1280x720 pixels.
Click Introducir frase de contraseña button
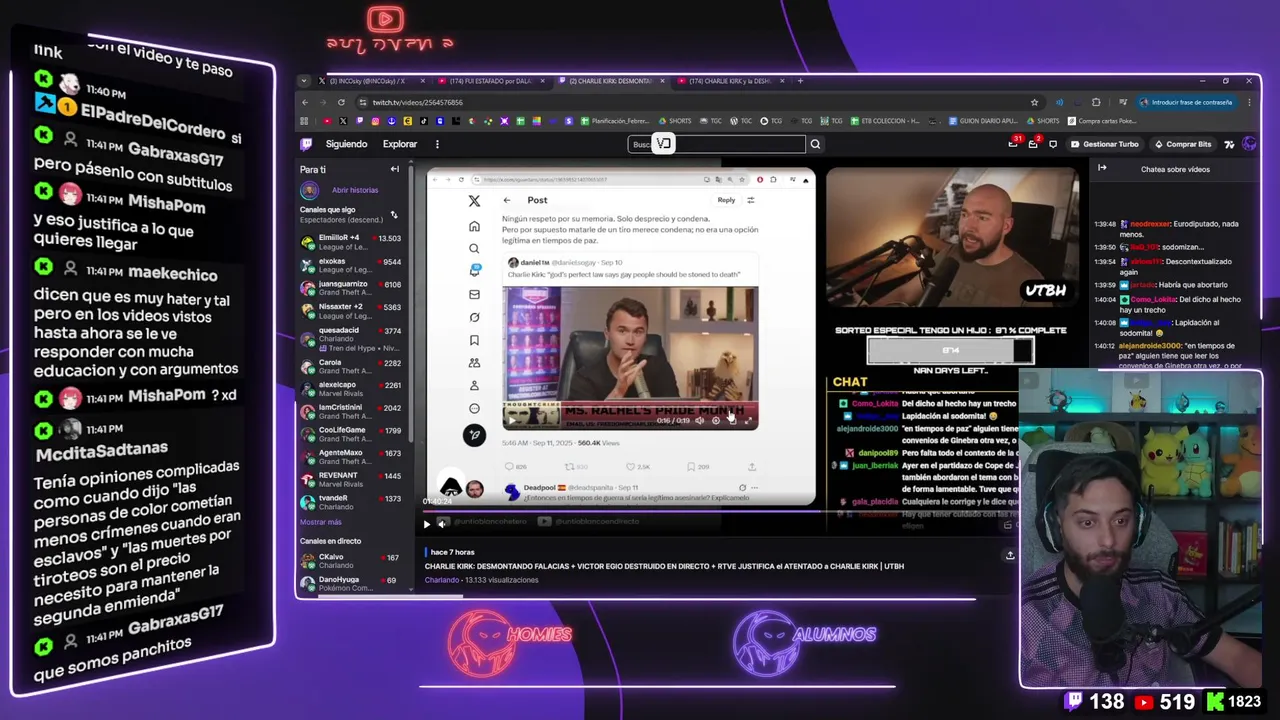(1186, 102)
